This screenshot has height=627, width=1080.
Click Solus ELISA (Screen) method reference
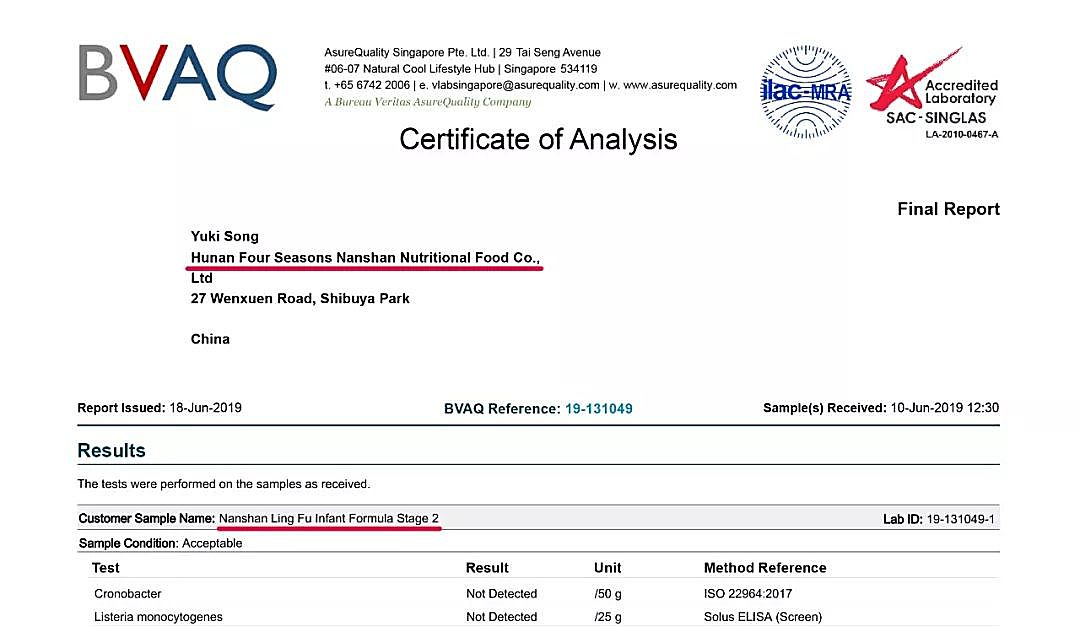(x=762, y=617)
